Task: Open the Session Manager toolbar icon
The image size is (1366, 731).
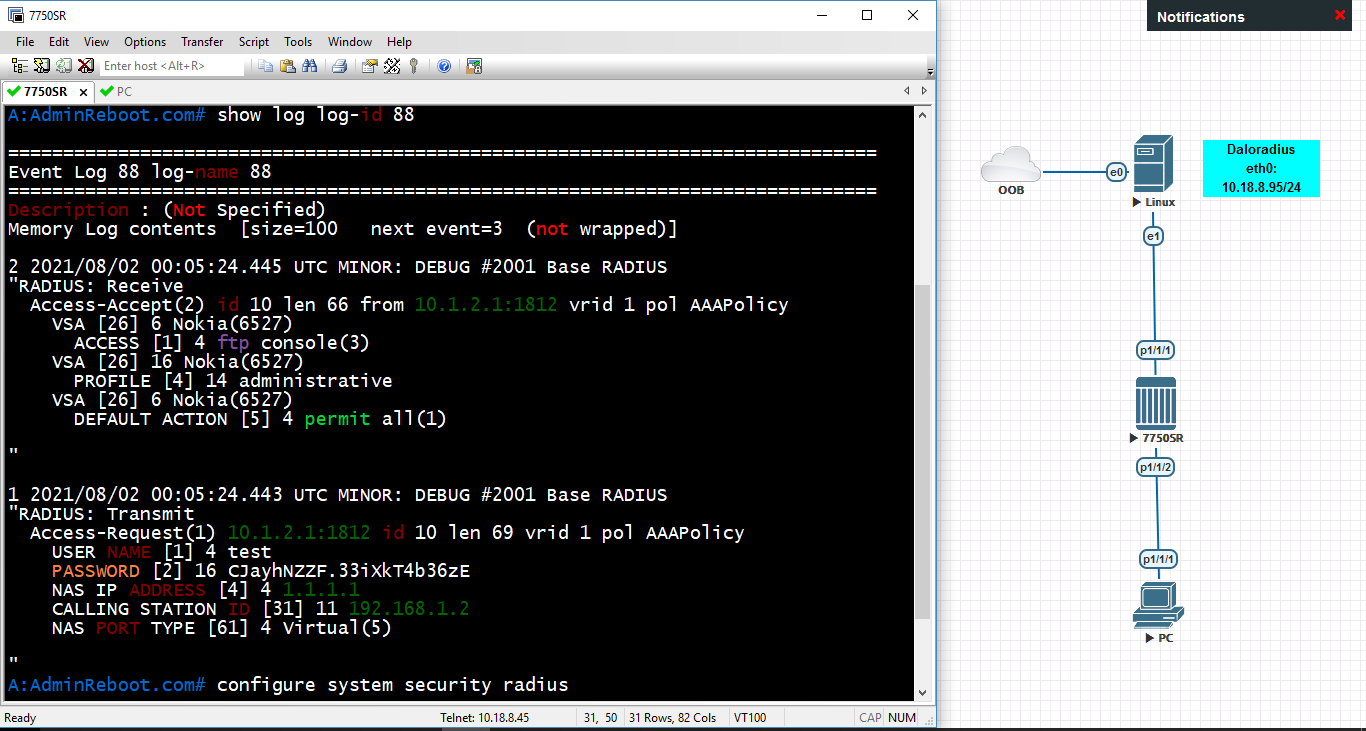Action: [20, 66]
